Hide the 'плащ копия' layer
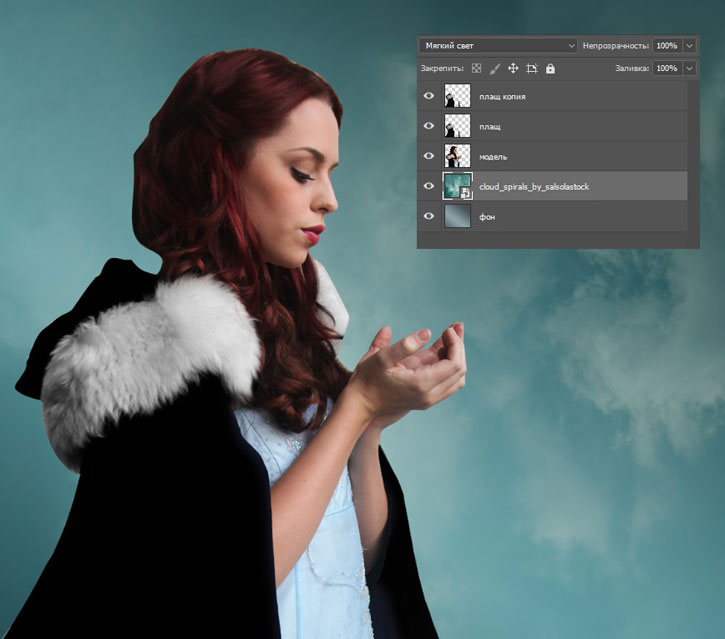 (x=429, y=96)
